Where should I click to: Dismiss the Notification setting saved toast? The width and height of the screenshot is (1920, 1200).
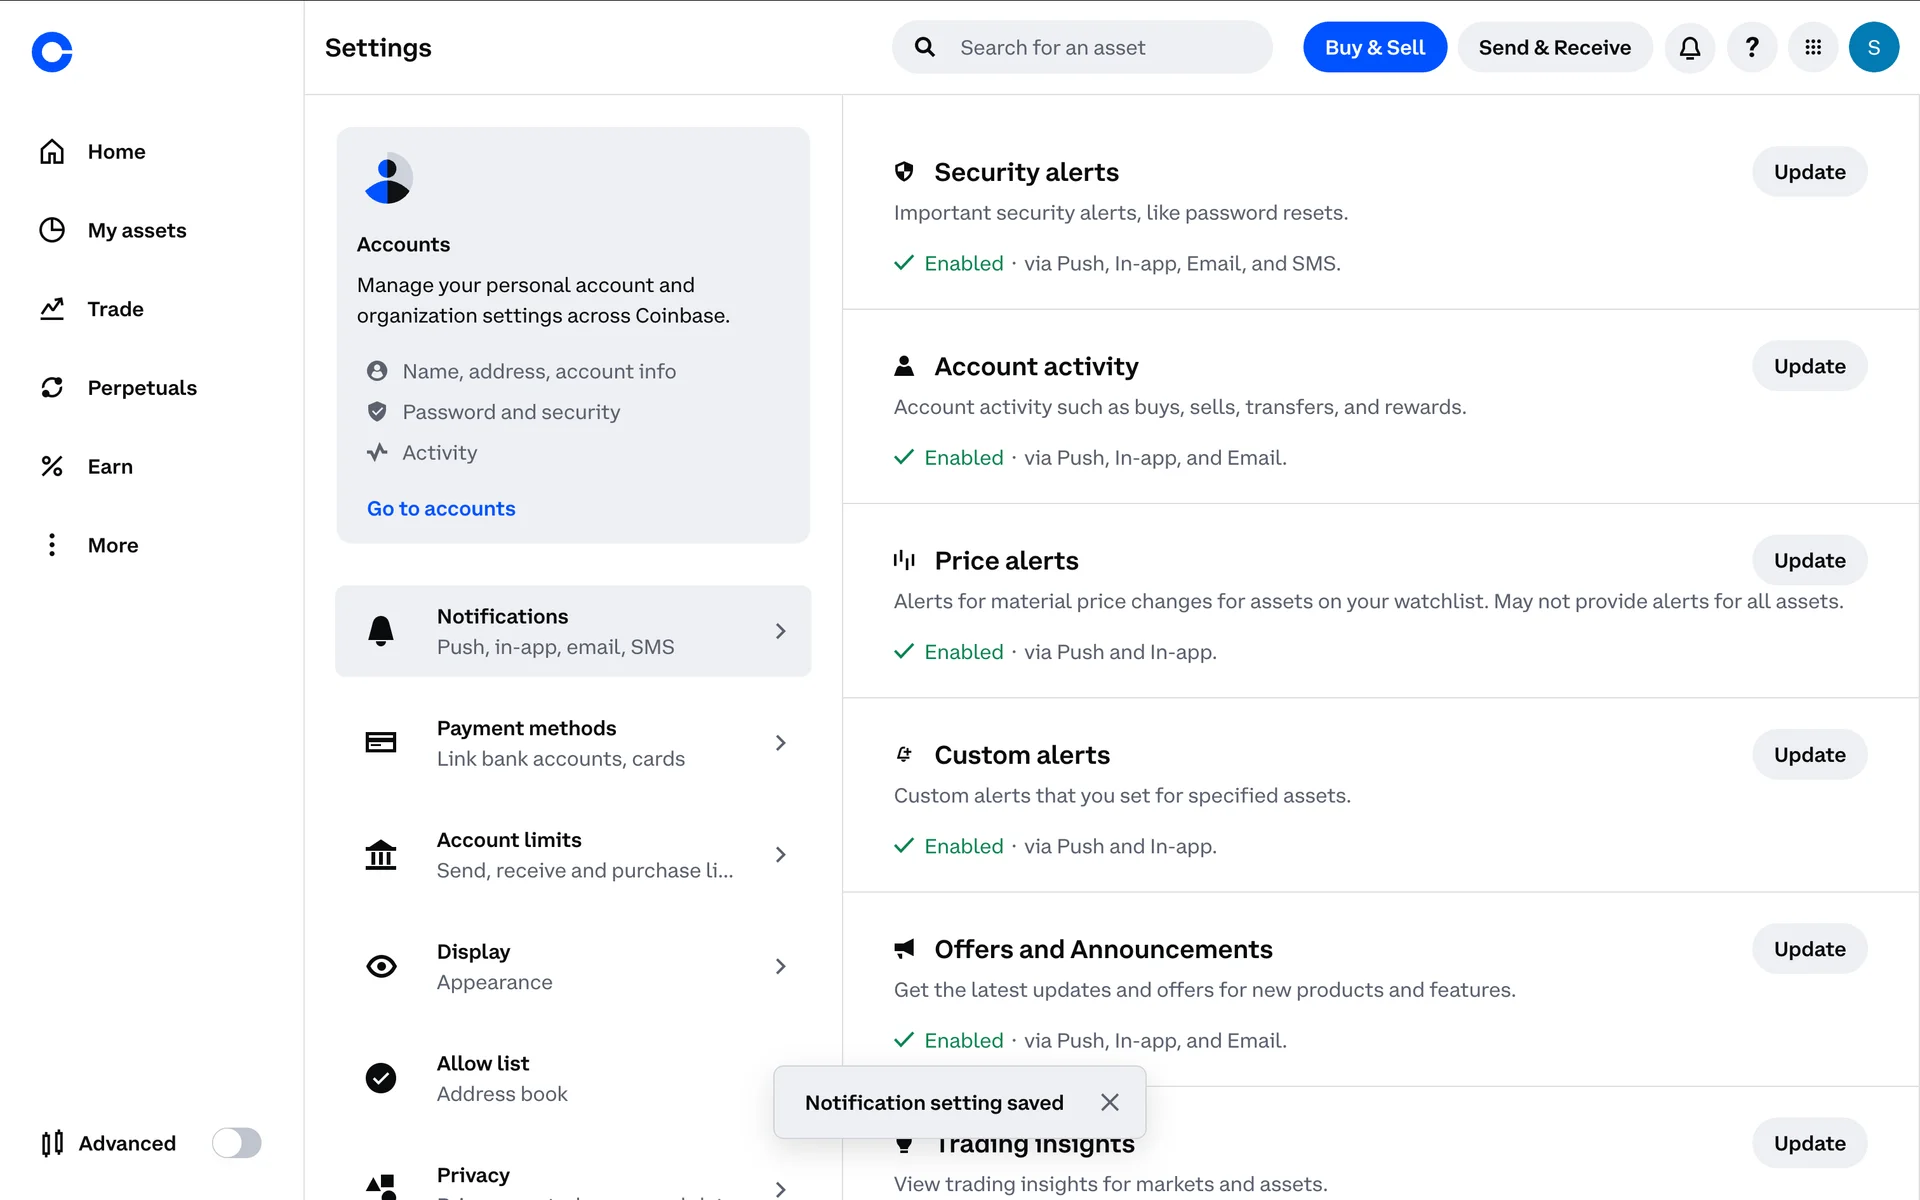1109,1102
